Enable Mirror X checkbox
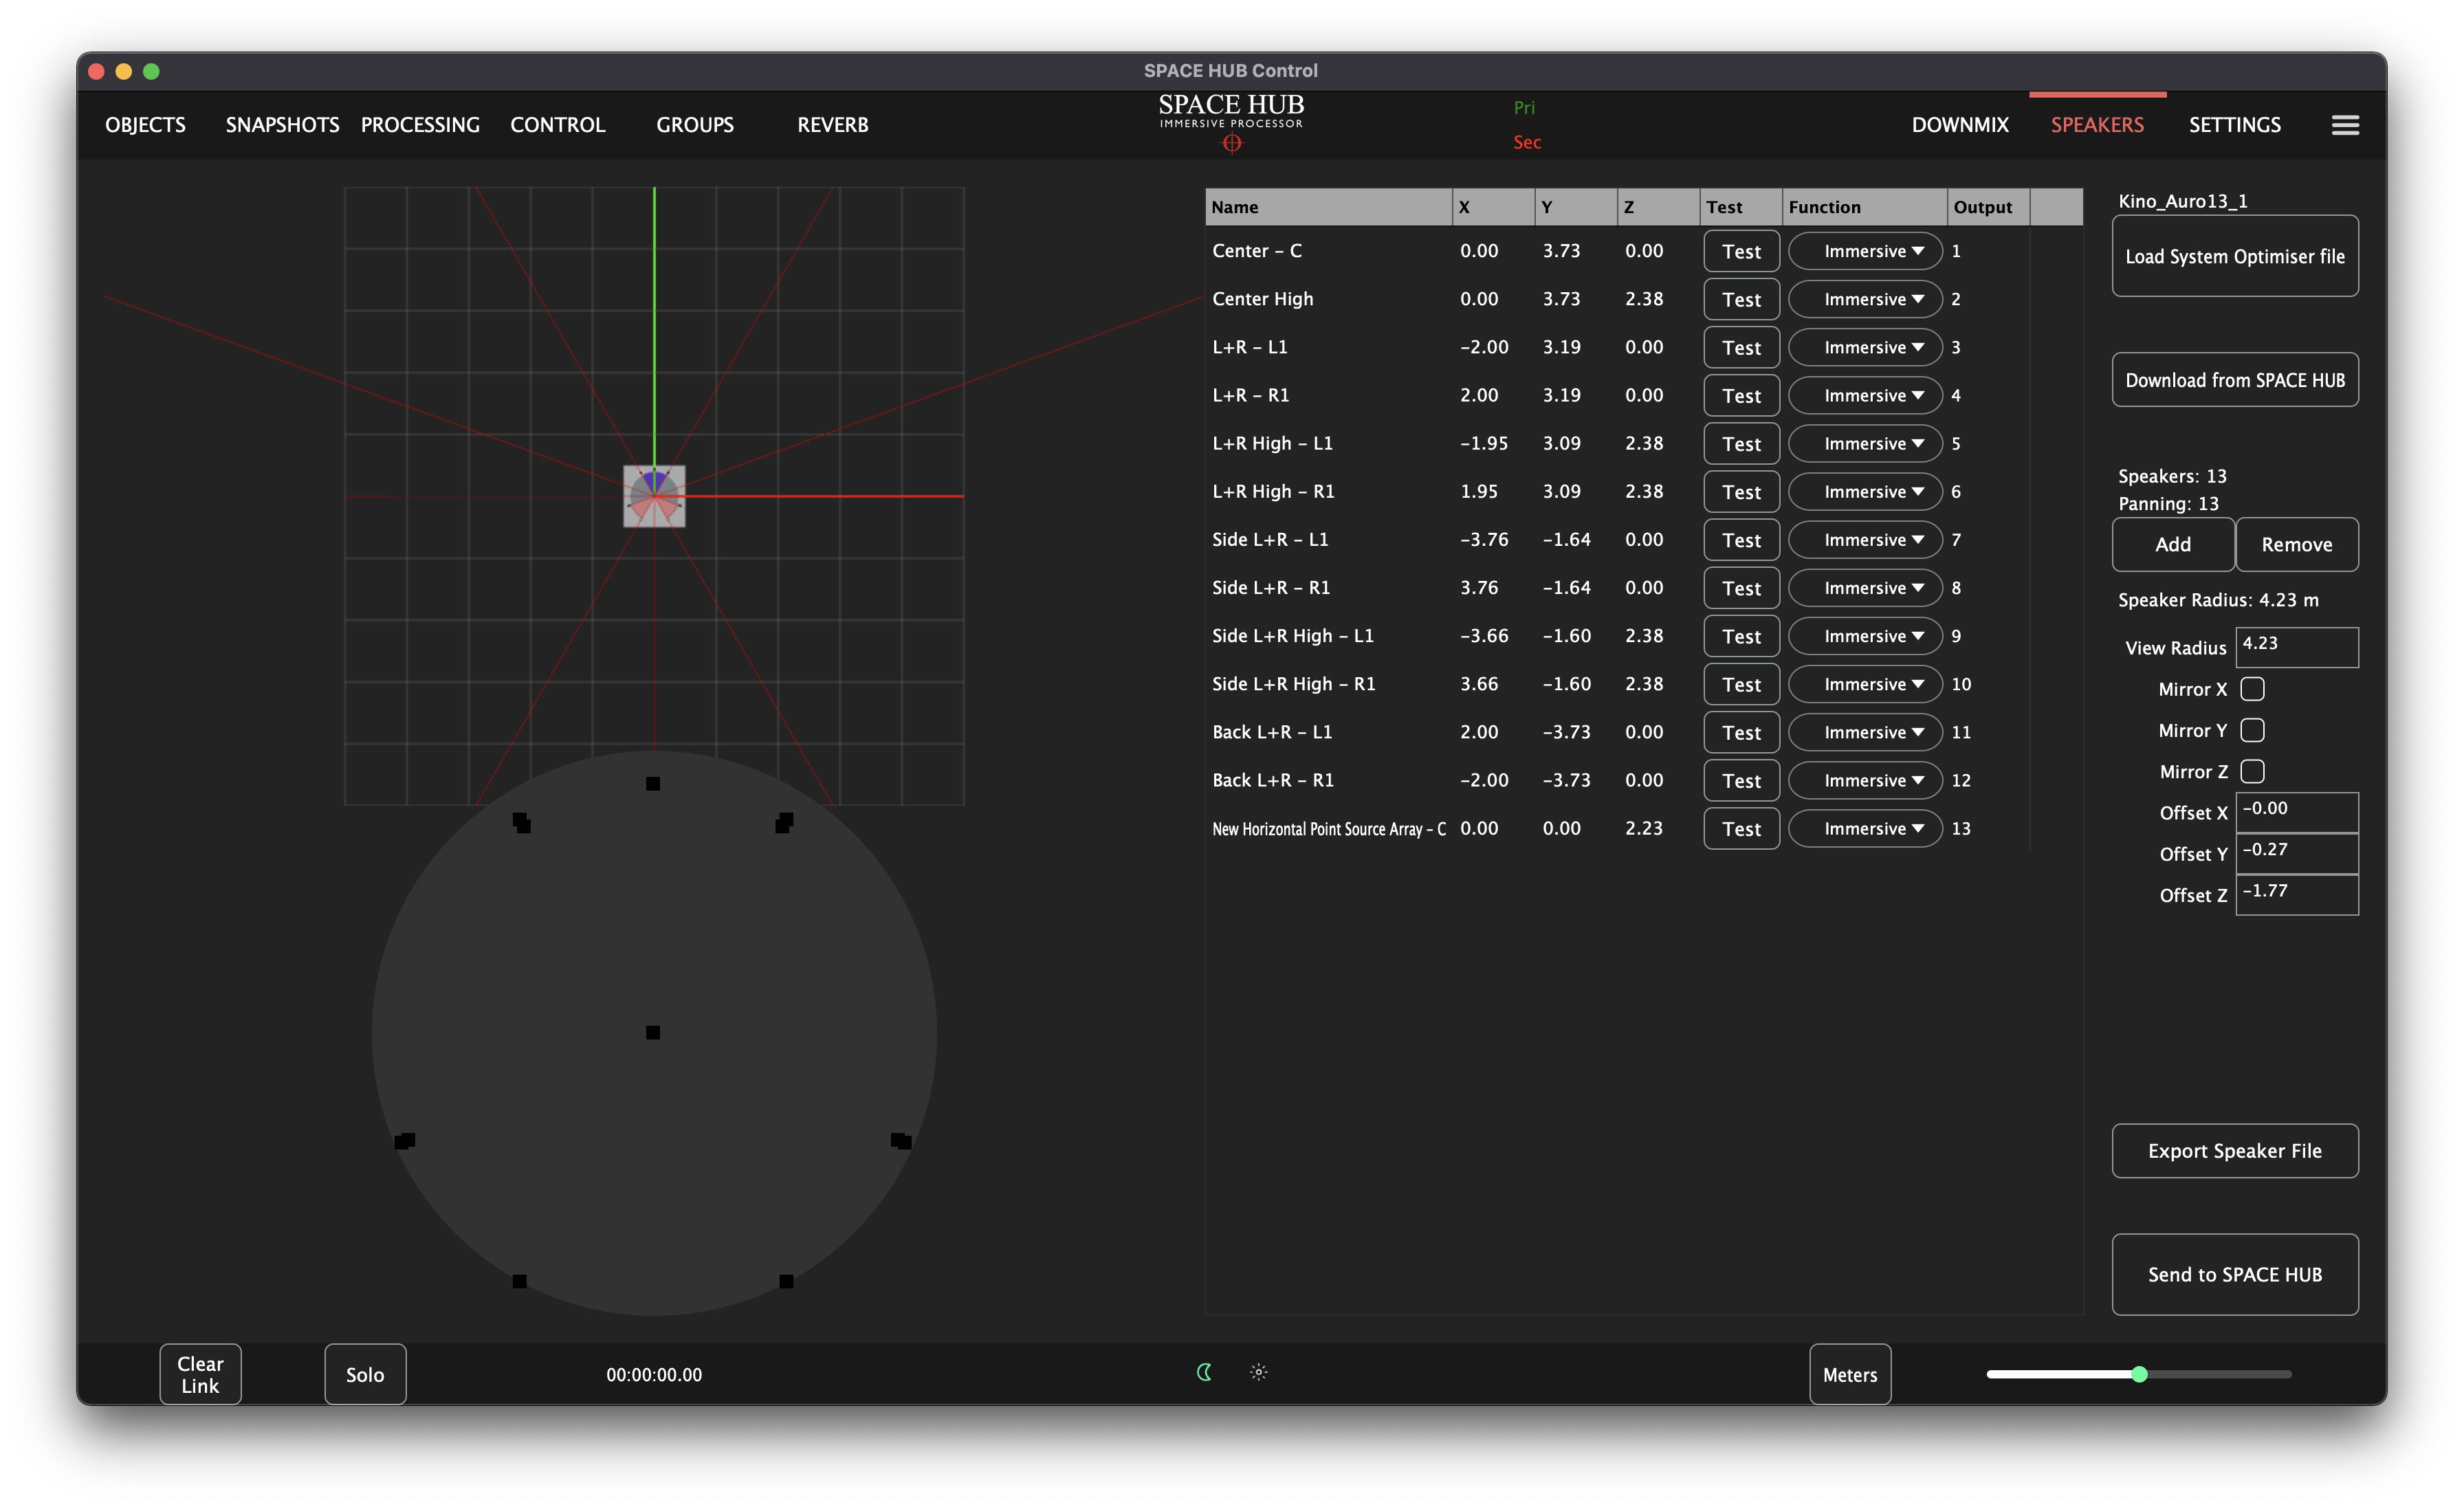This screenshot has height=1507, width=2464. coord(2252,689)
